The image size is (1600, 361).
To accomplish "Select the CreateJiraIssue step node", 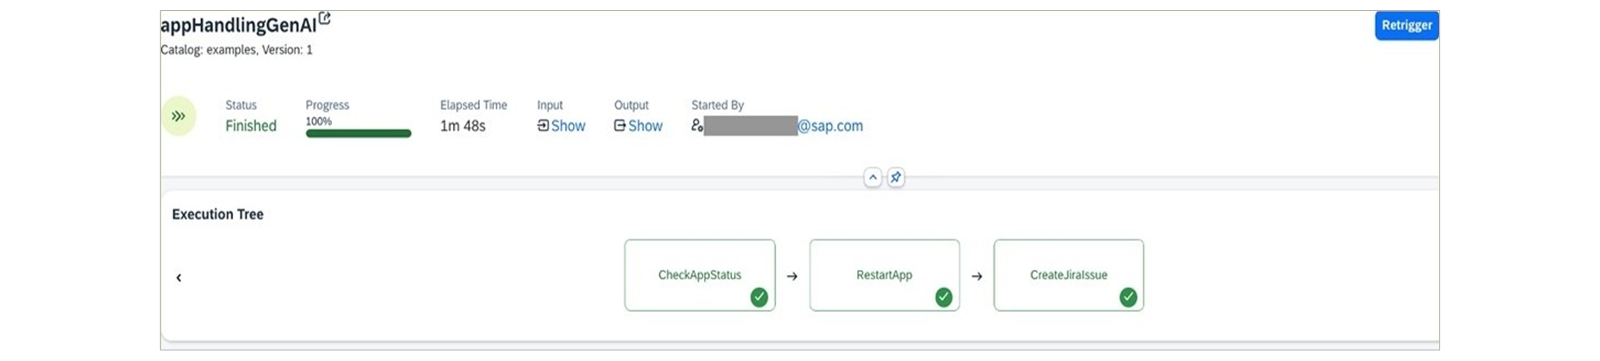I will tap(1069, 275).
